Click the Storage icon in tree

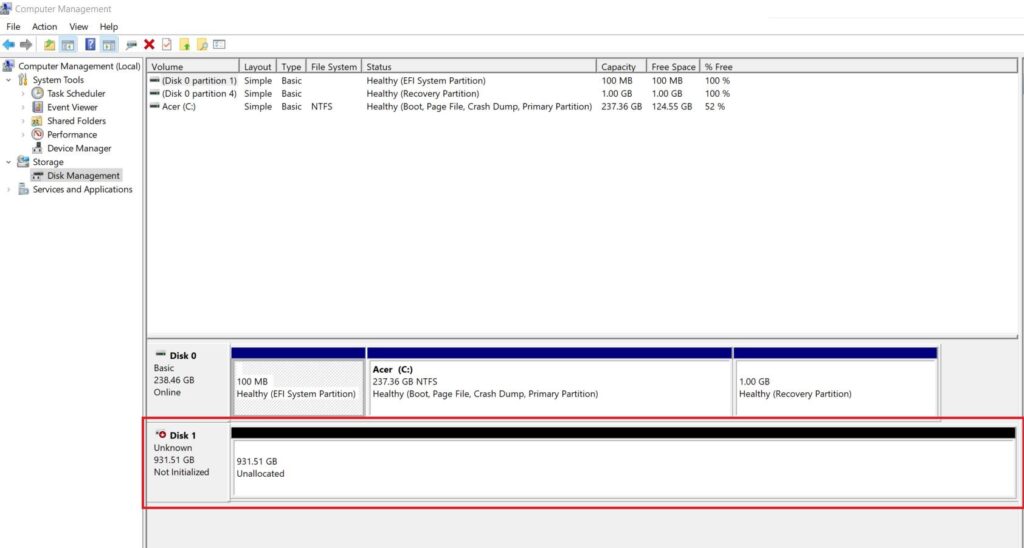24,162
